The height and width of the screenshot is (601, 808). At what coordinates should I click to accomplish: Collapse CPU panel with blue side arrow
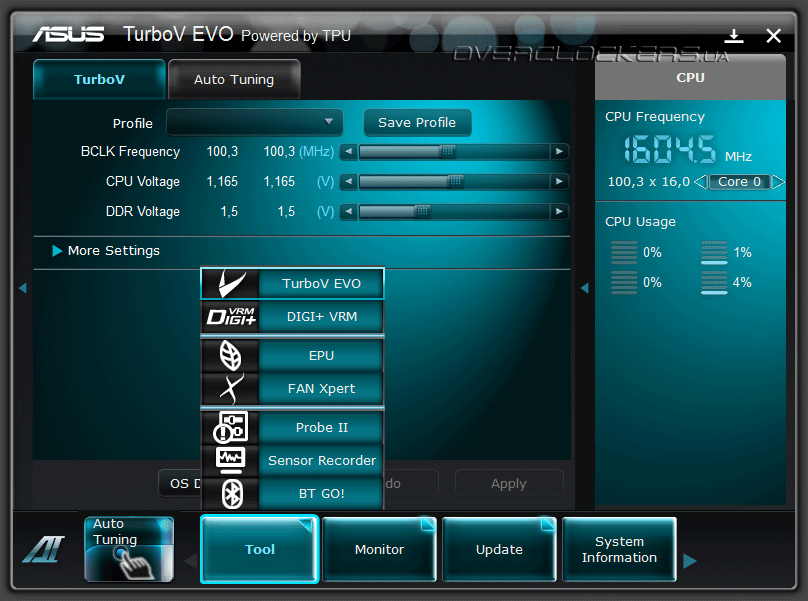[x=584, y=288]
